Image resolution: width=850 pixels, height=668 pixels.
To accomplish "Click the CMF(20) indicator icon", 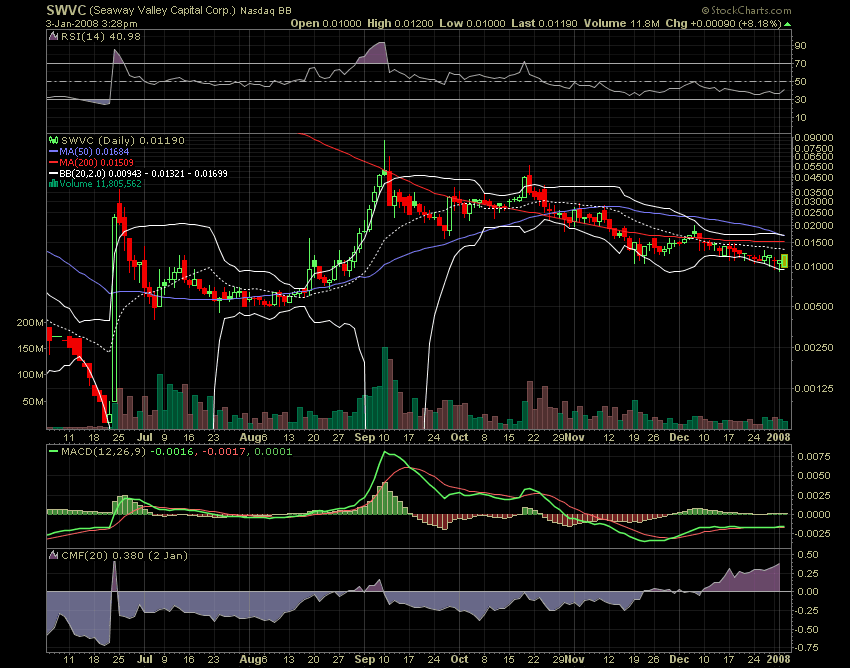I will tap(53, 556).
